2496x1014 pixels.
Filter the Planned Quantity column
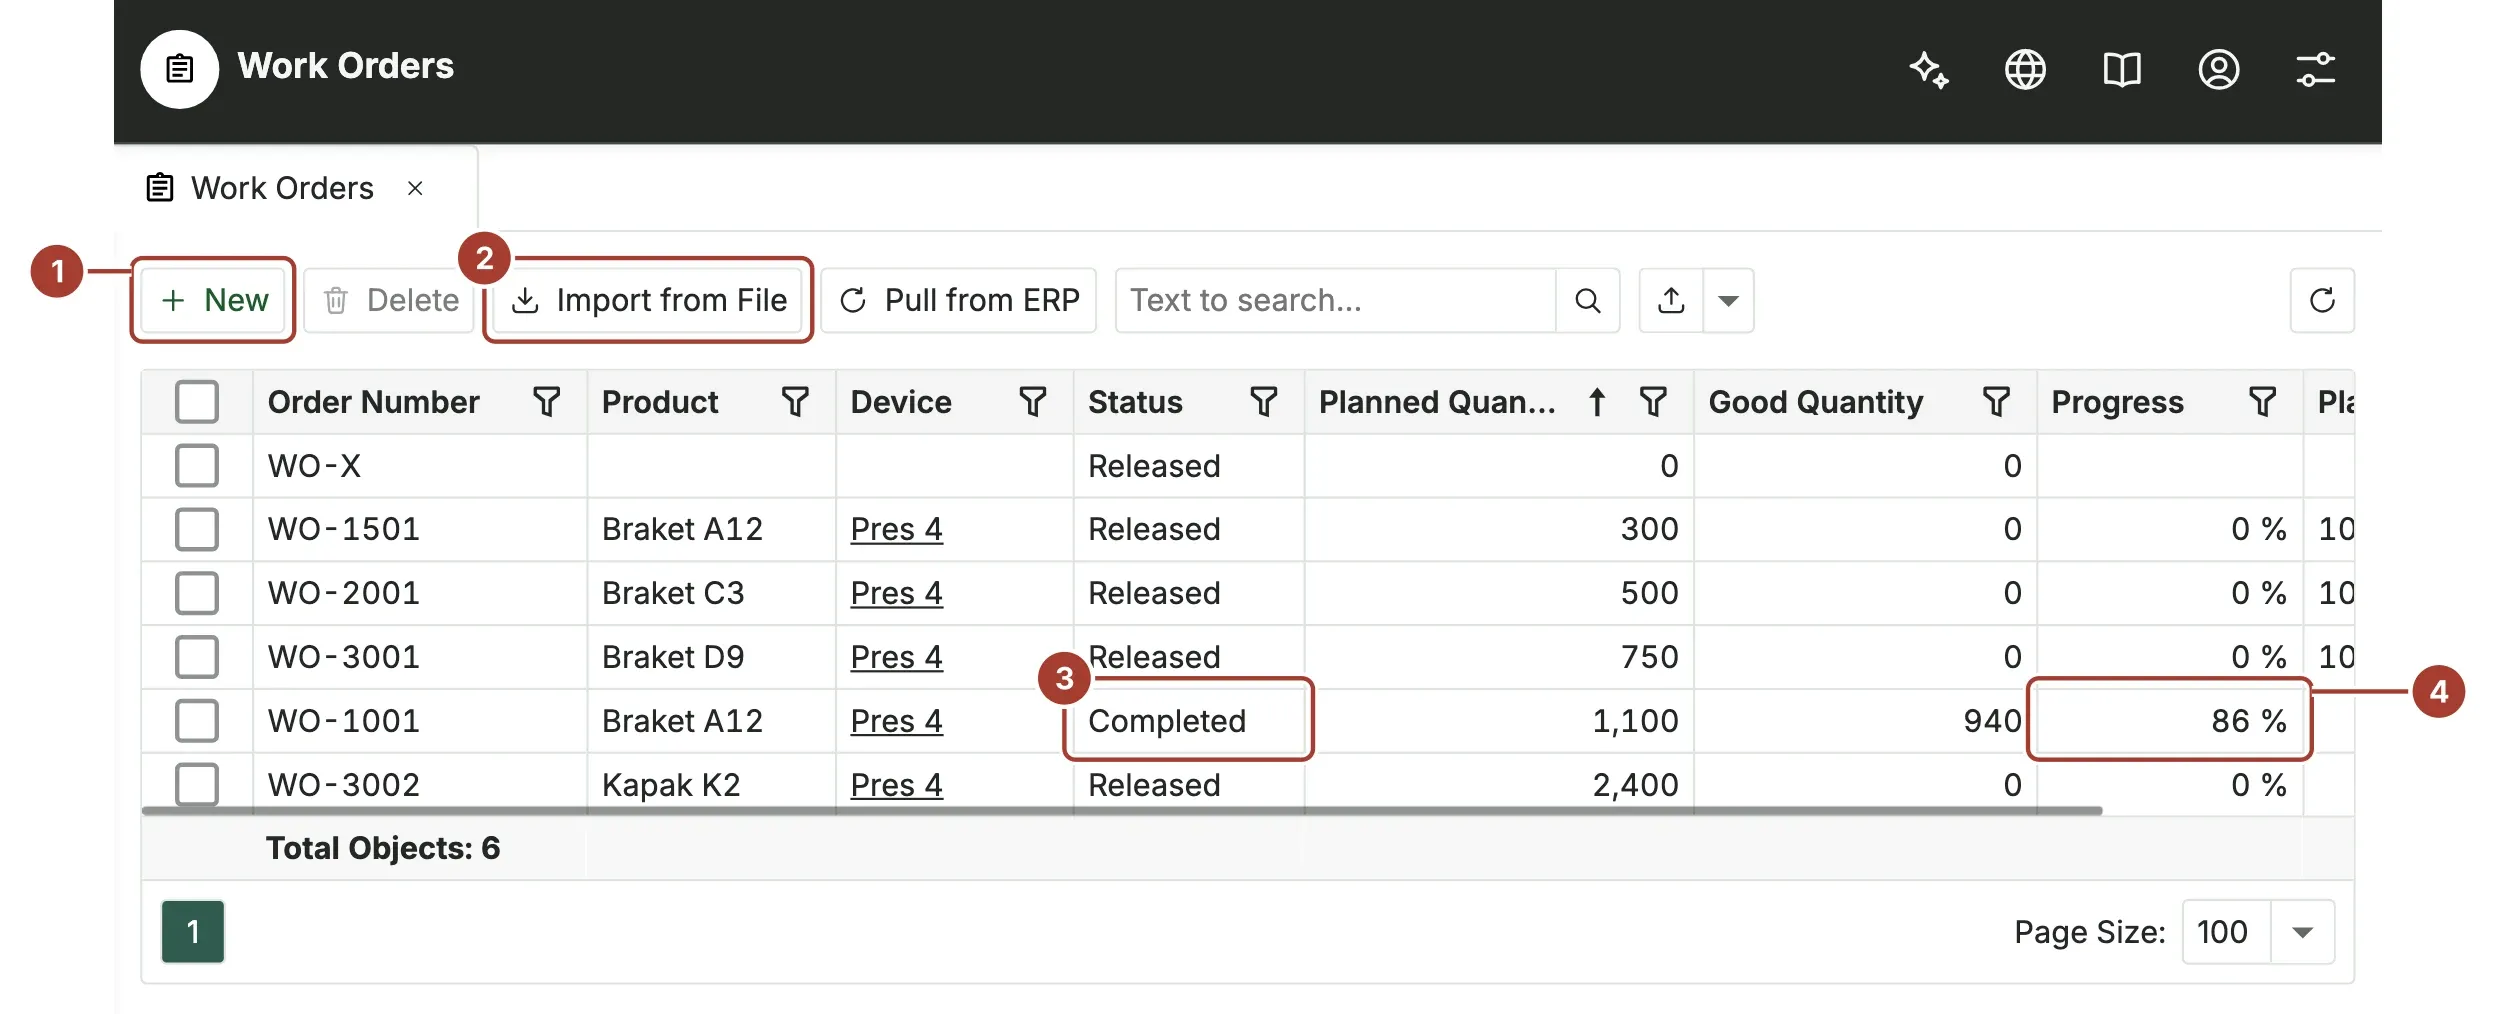(x=1653, y=402)
